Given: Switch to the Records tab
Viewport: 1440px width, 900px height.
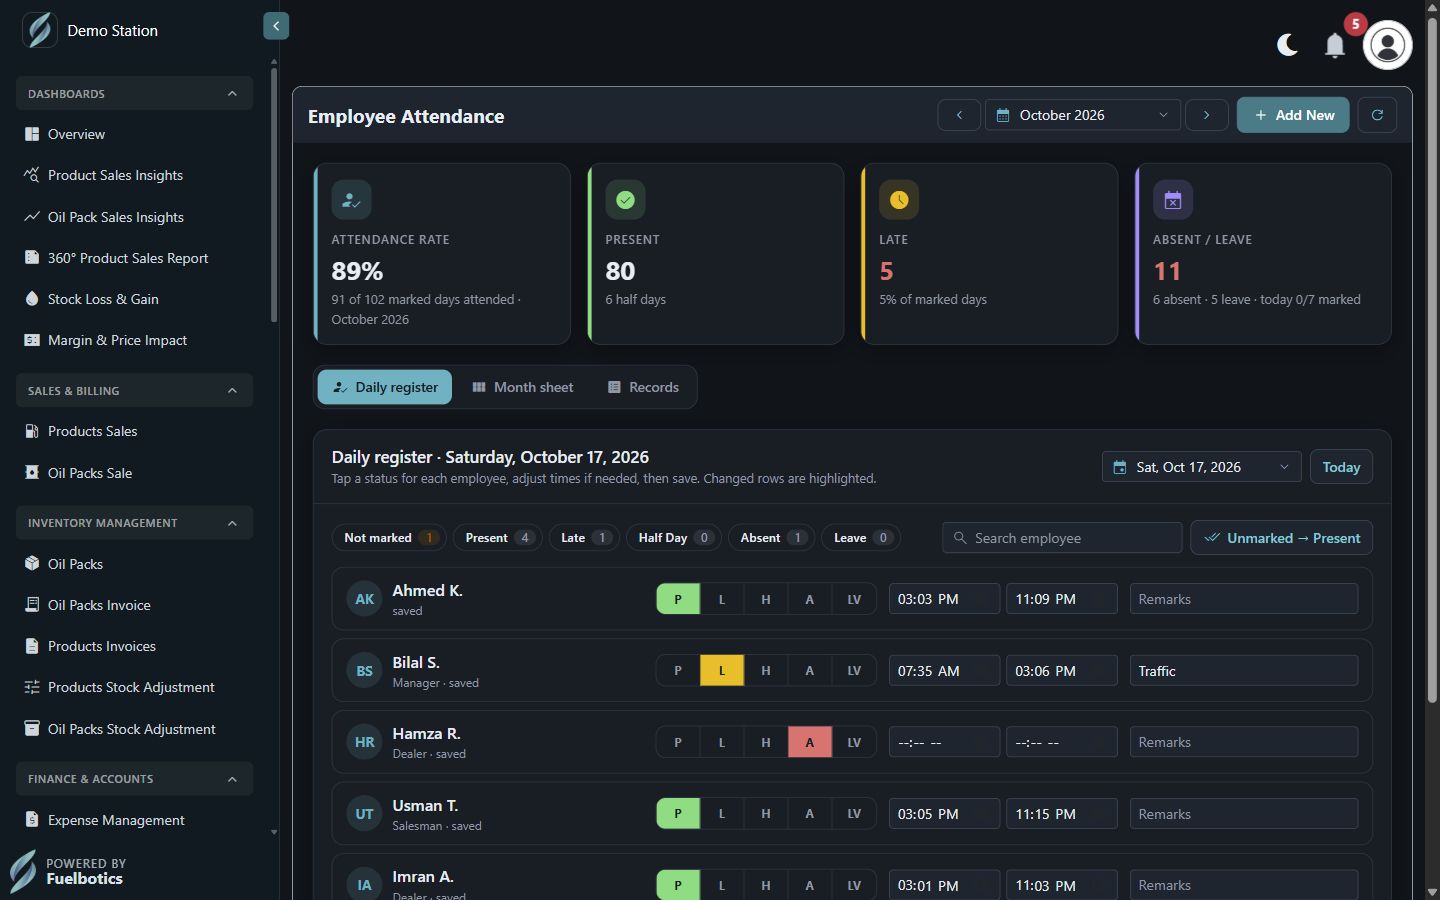Looking at the screenshot, I should point(643,387).
